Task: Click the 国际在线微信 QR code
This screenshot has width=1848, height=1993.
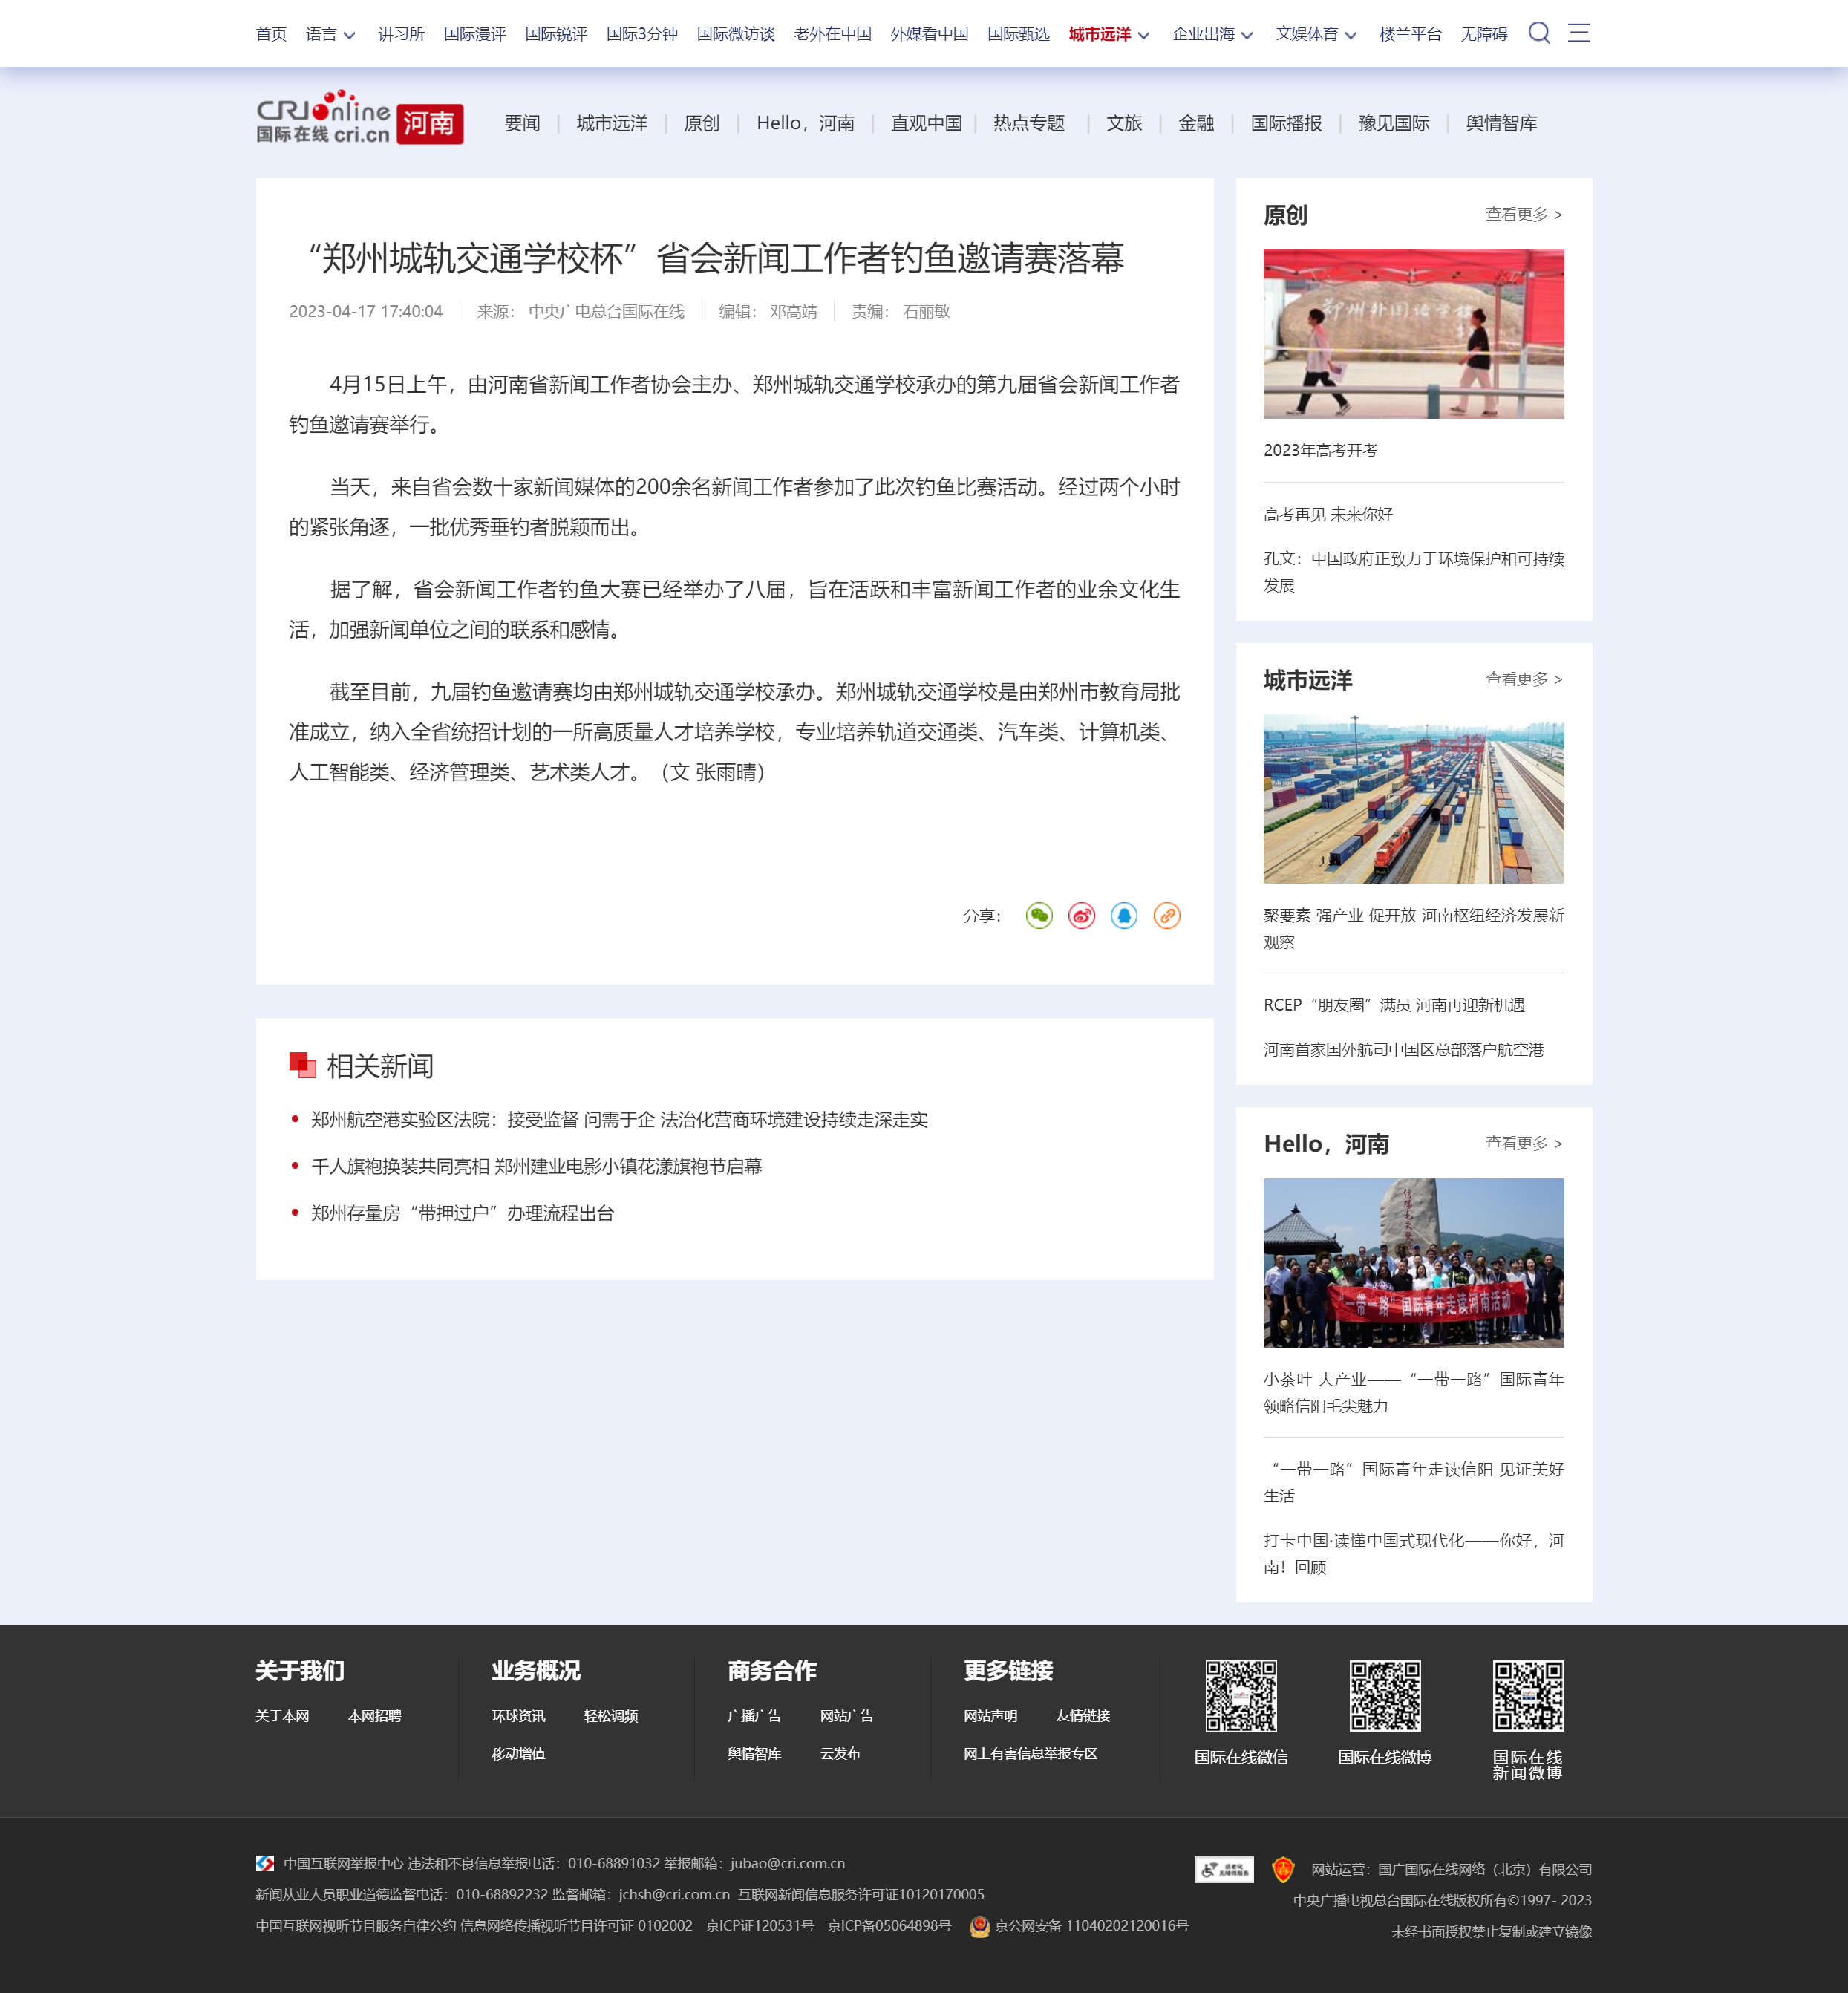Action: coord(1241,1696)
